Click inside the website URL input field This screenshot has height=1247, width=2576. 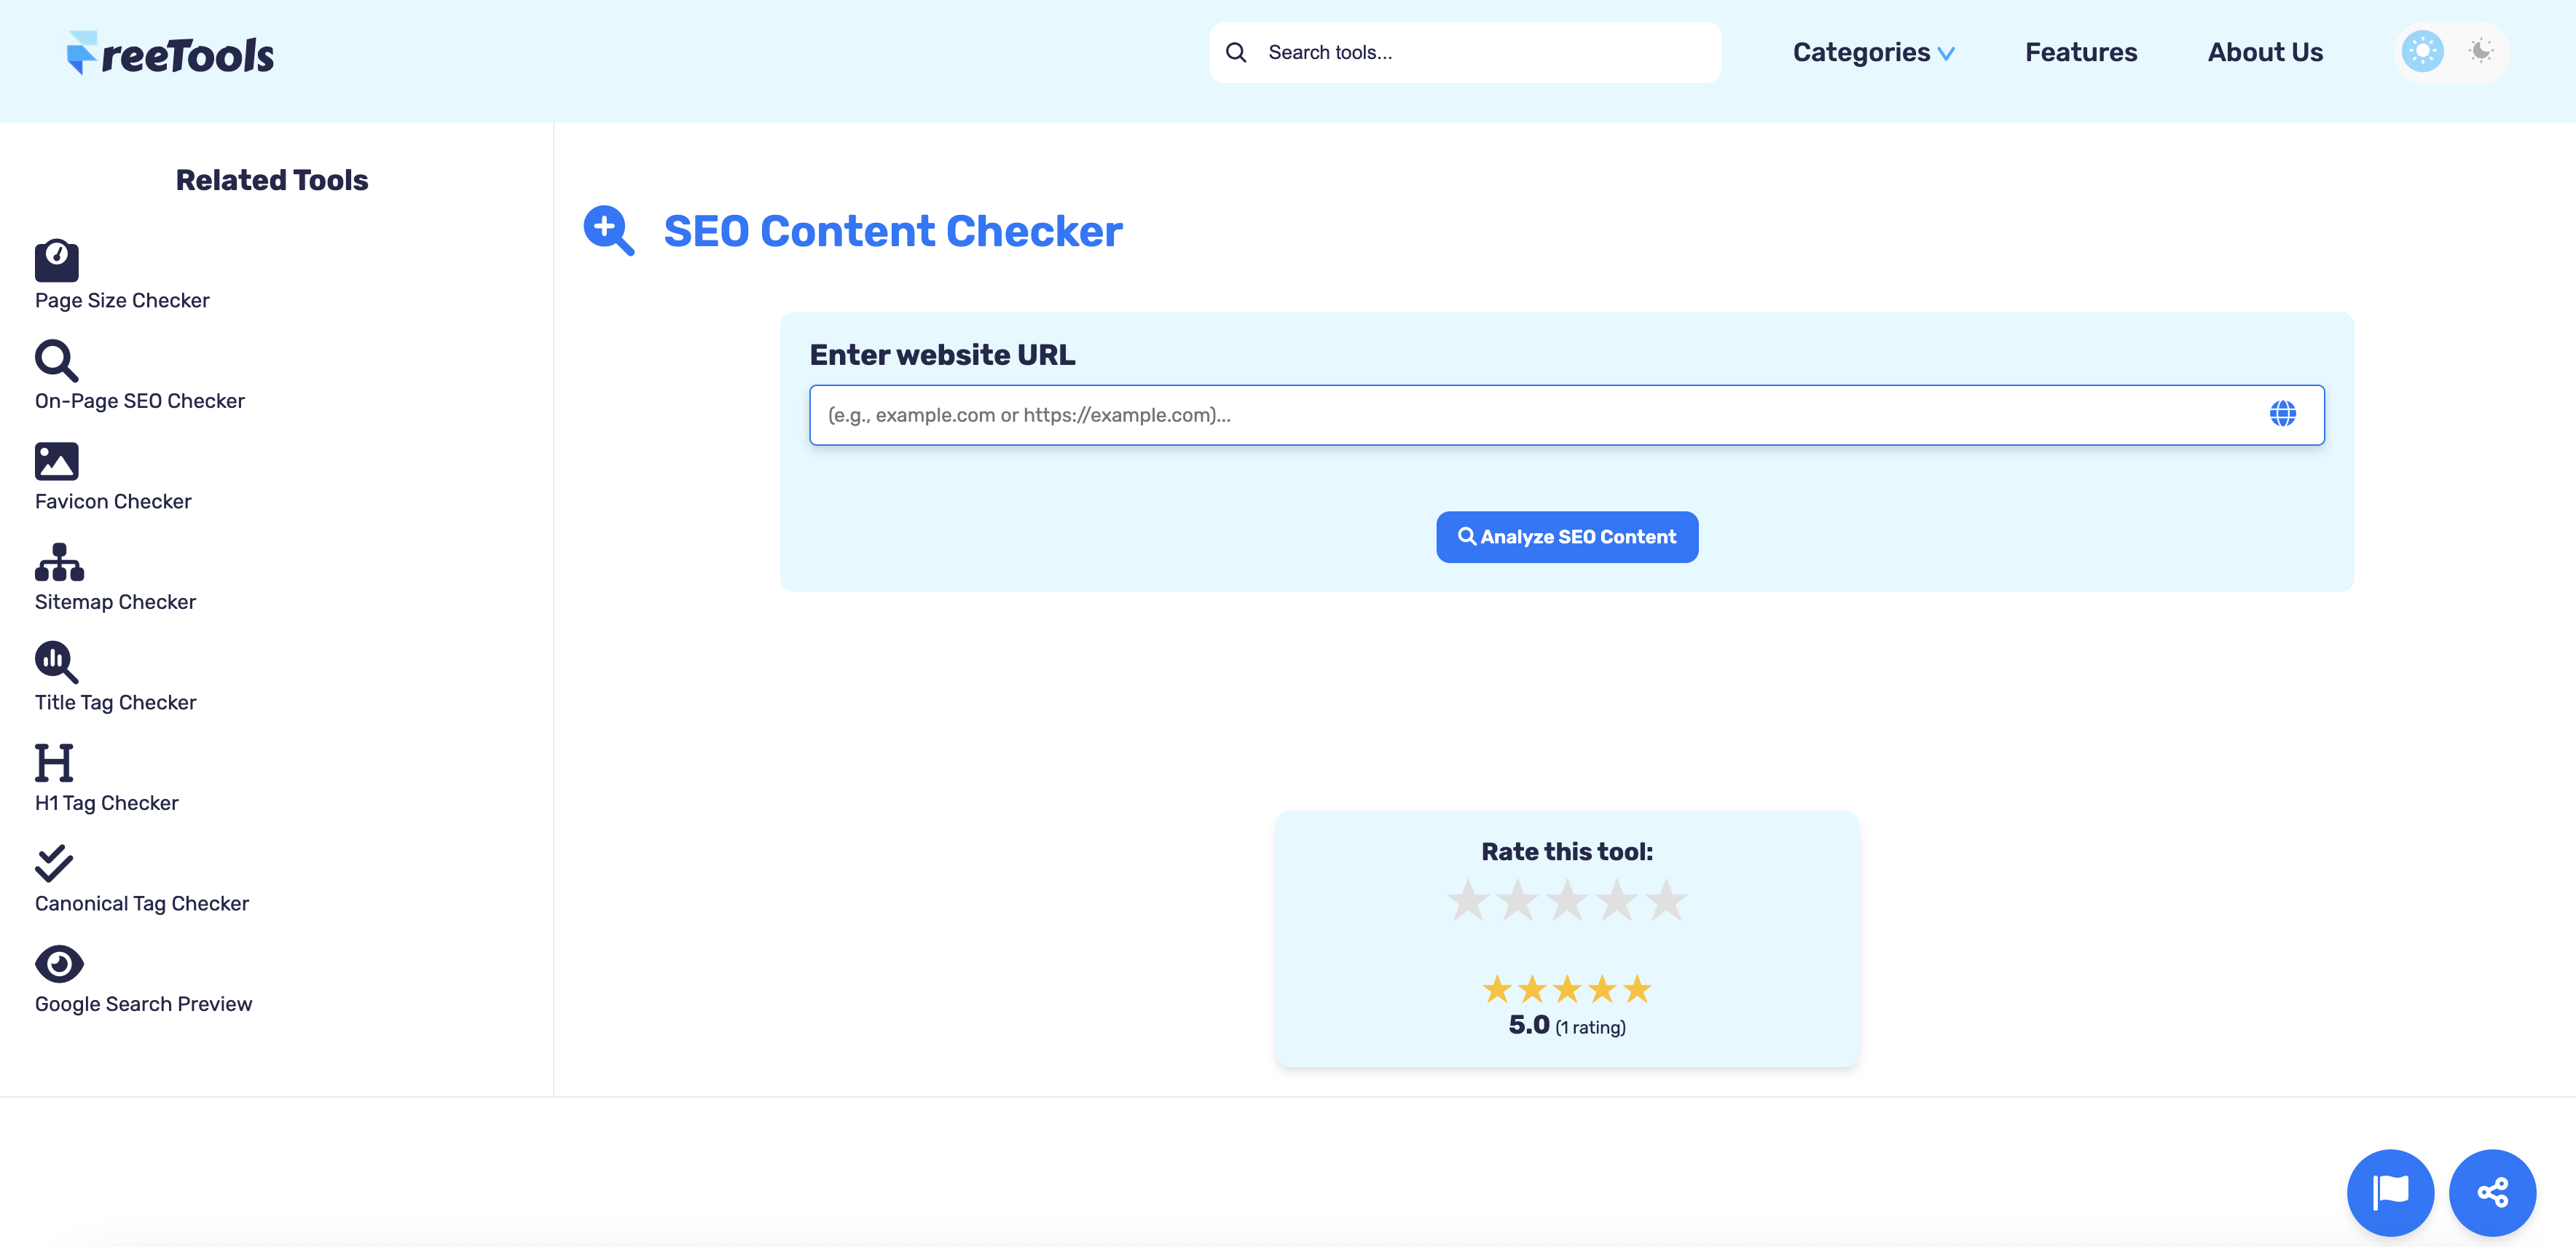(x=1500, y=414)
